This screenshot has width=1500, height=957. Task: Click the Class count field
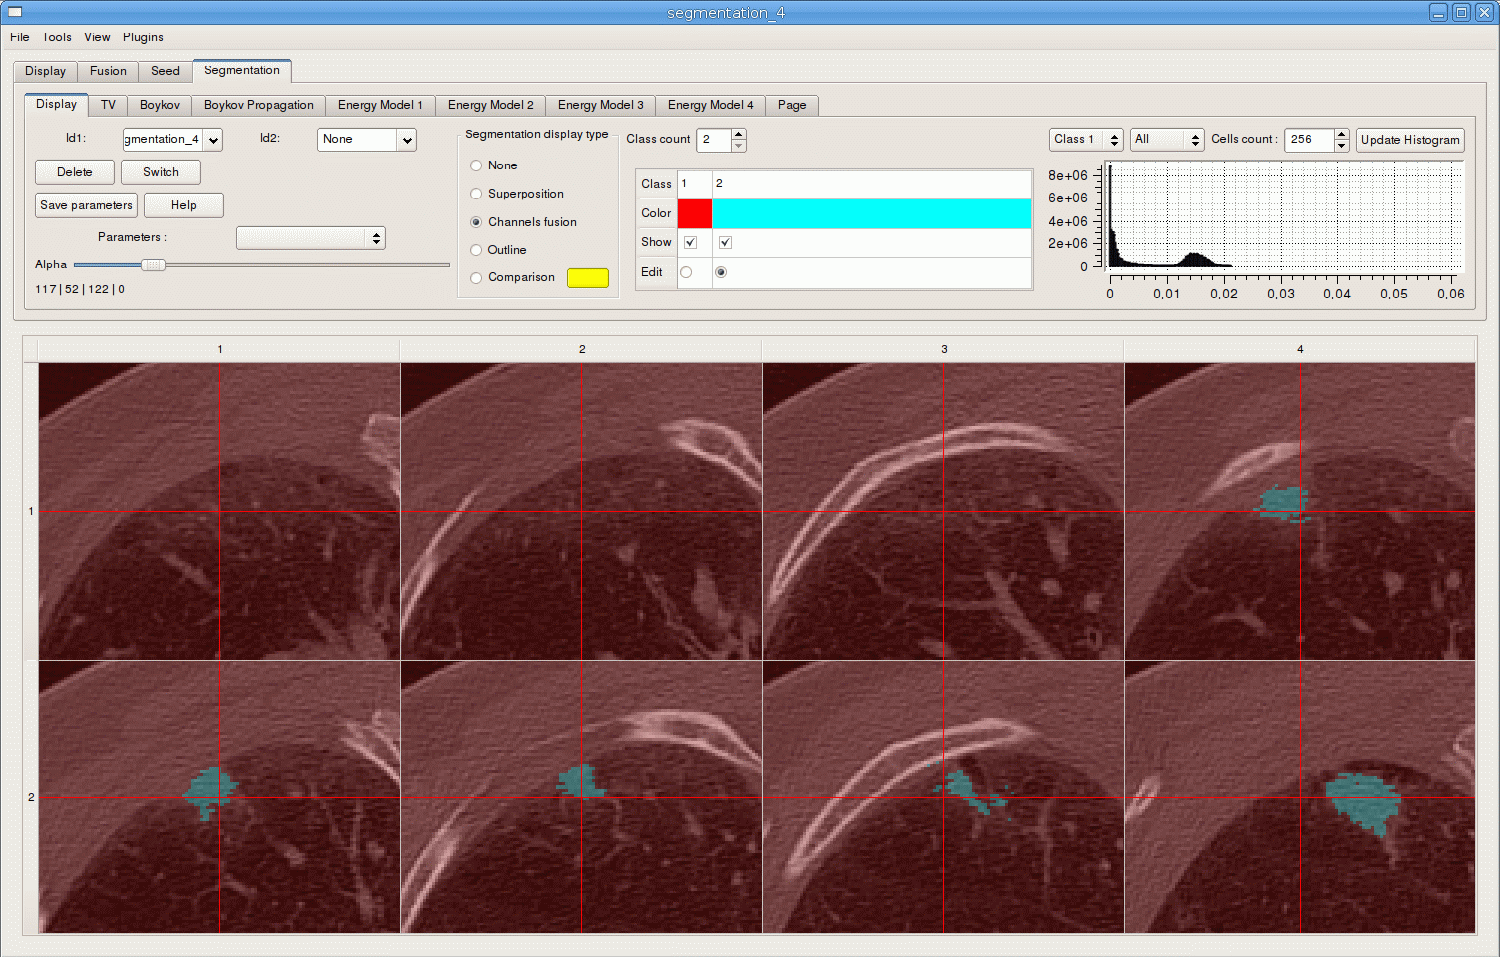pyautogui.click(x=714, y=140)
